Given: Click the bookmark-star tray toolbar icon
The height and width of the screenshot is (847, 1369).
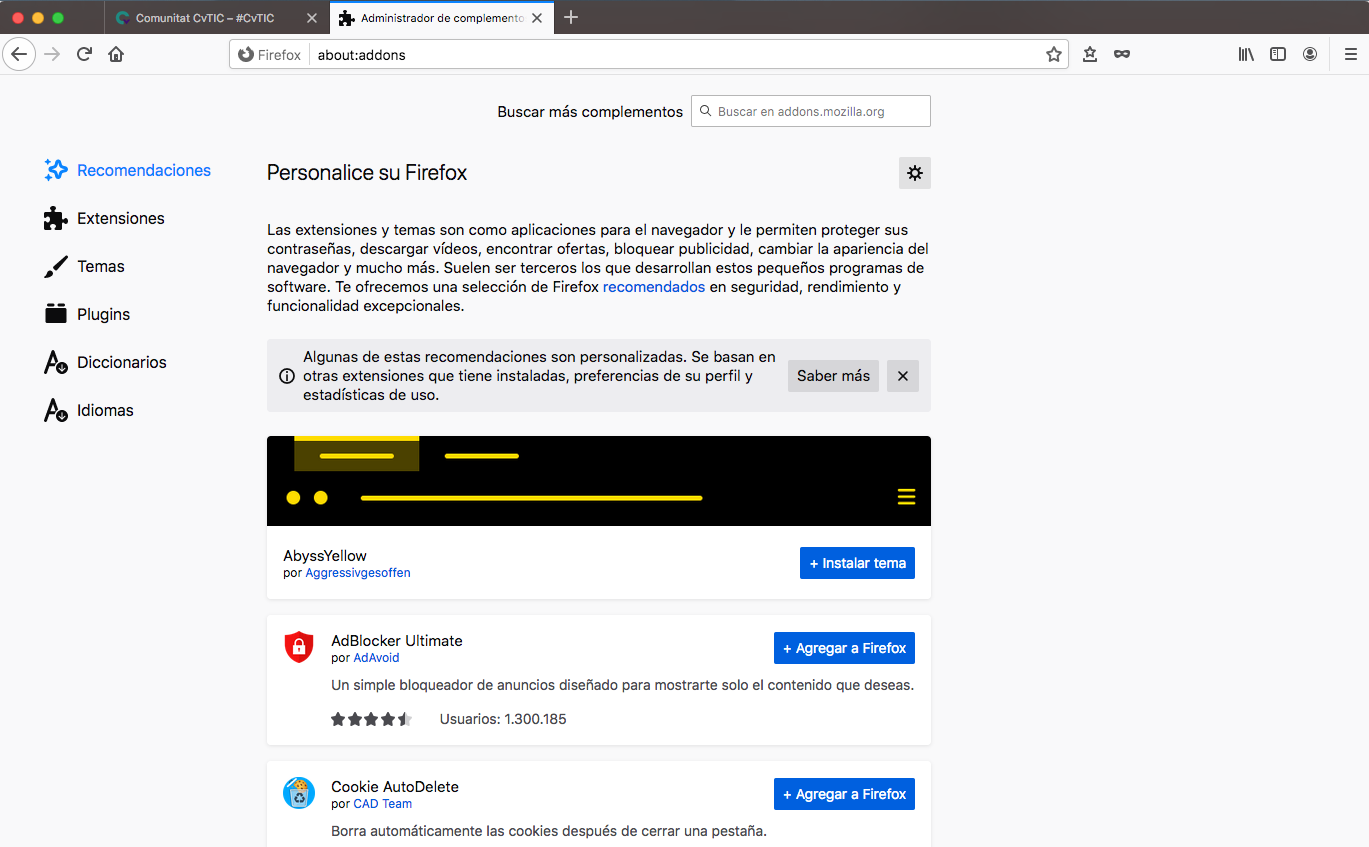Looking at the screenshot, I should tap(1090, 55).
